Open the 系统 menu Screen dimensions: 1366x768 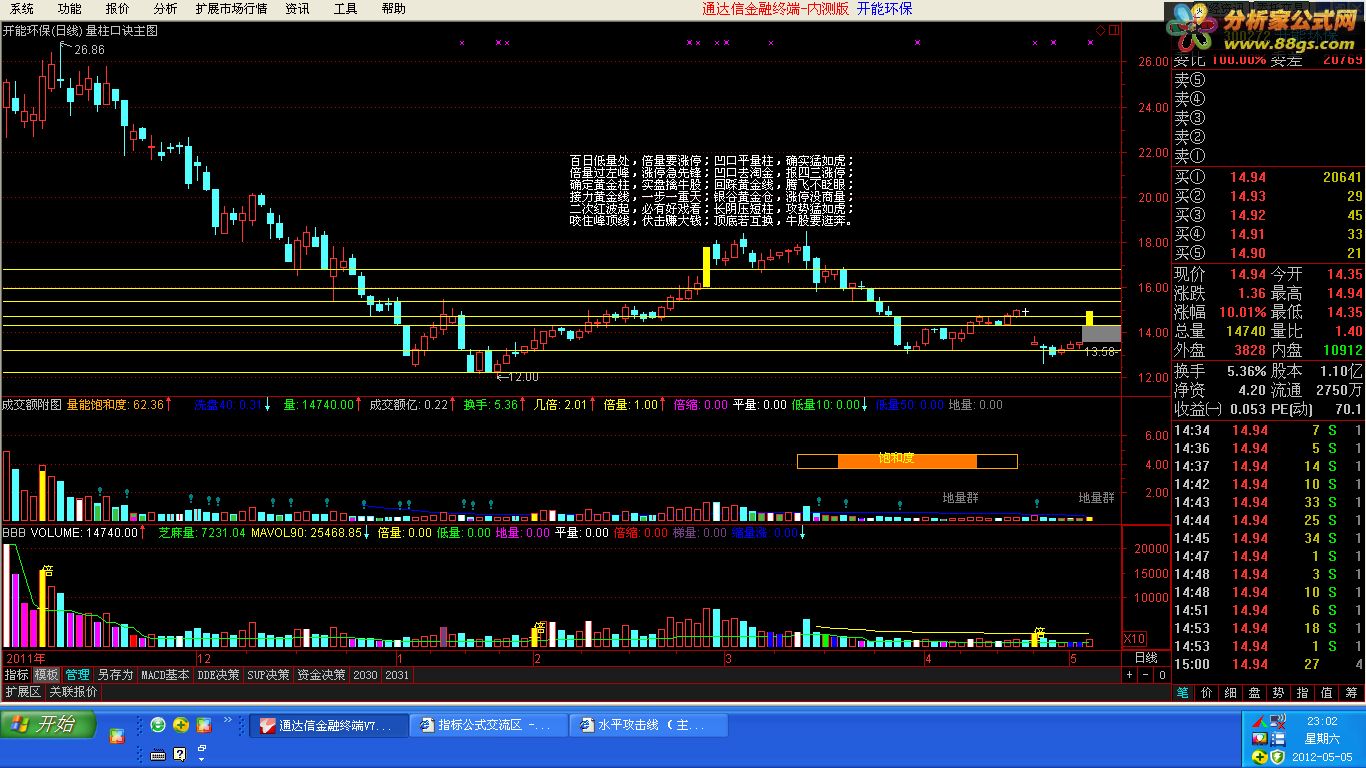pyautogui.click(x=22, y=9)
